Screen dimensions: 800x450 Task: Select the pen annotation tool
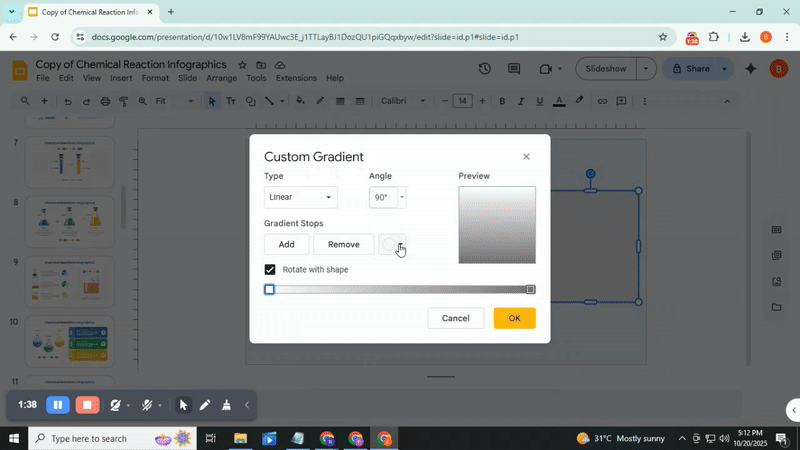[x=205, y=405]
